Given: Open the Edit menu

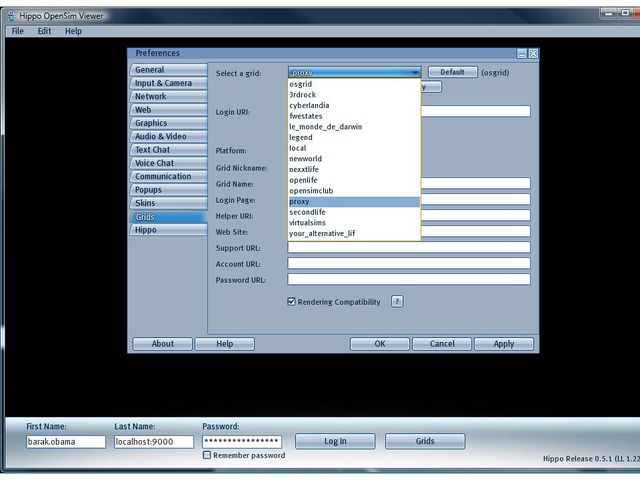Looking at the screenshot, I should [44, 31].
